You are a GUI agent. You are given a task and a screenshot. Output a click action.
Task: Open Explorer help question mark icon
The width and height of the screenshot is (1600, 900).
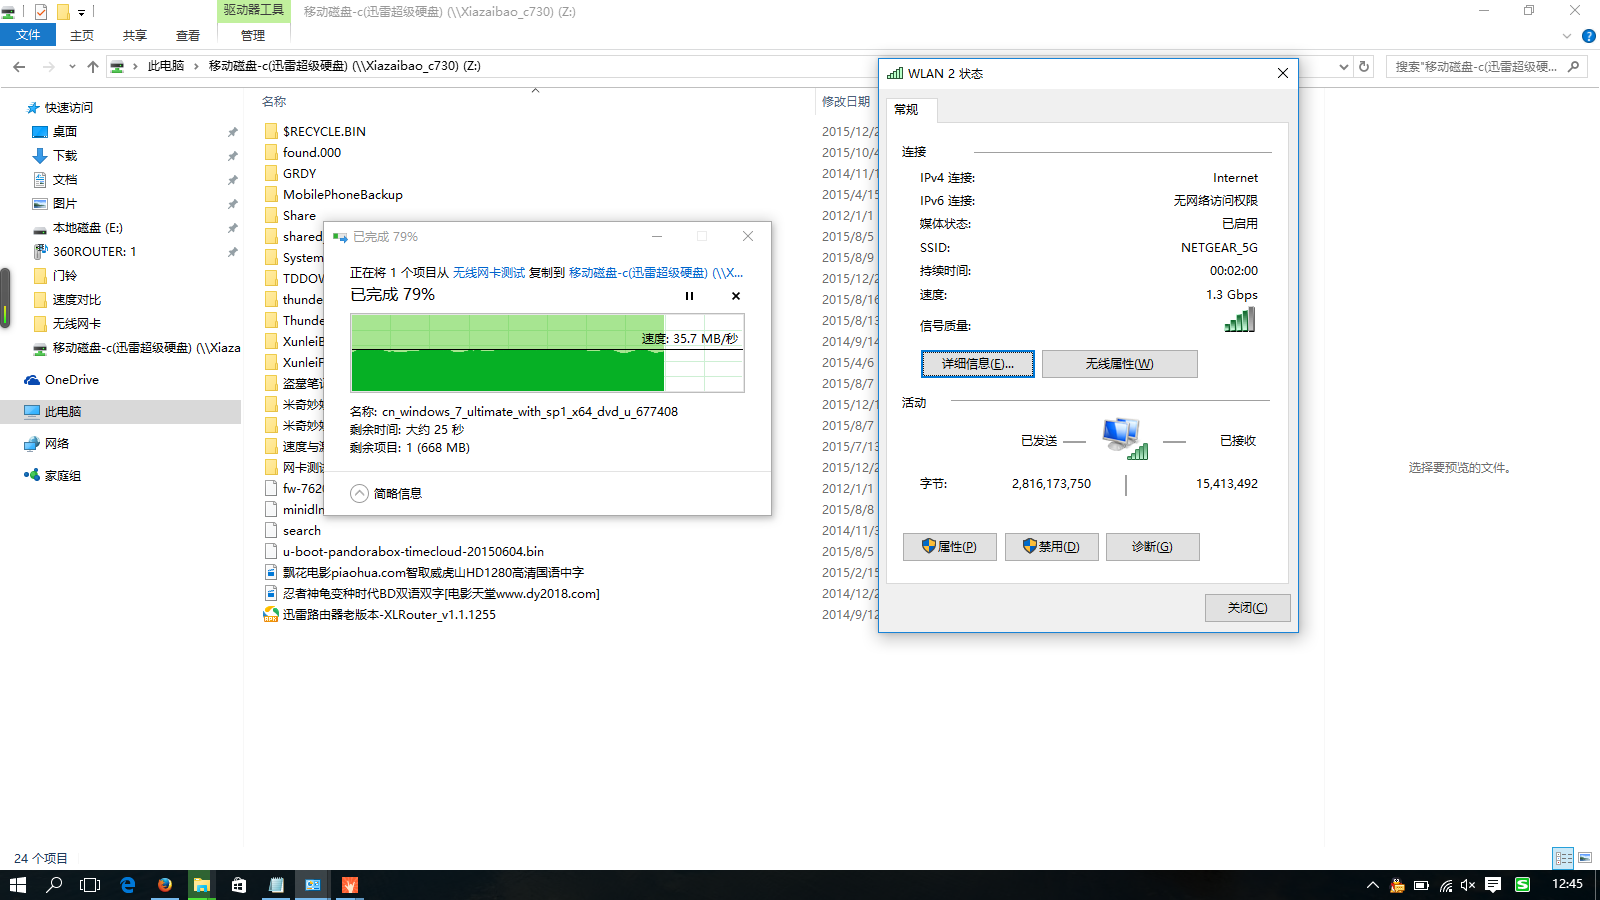(x=1588, y=36)
